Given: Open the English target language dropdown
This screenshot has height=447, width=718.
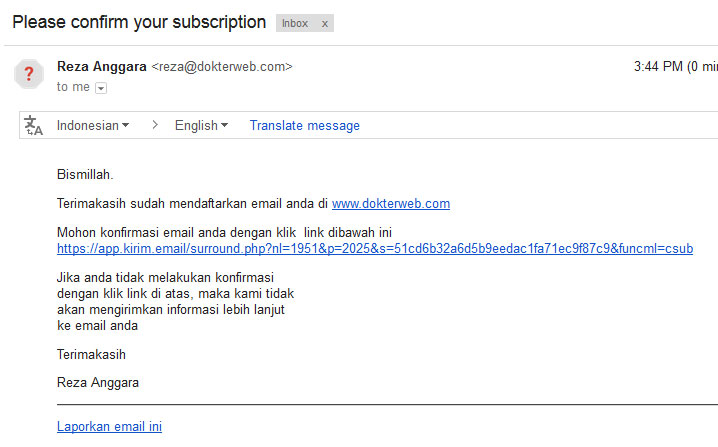Looking at the screenshot, I should point(201,126).
